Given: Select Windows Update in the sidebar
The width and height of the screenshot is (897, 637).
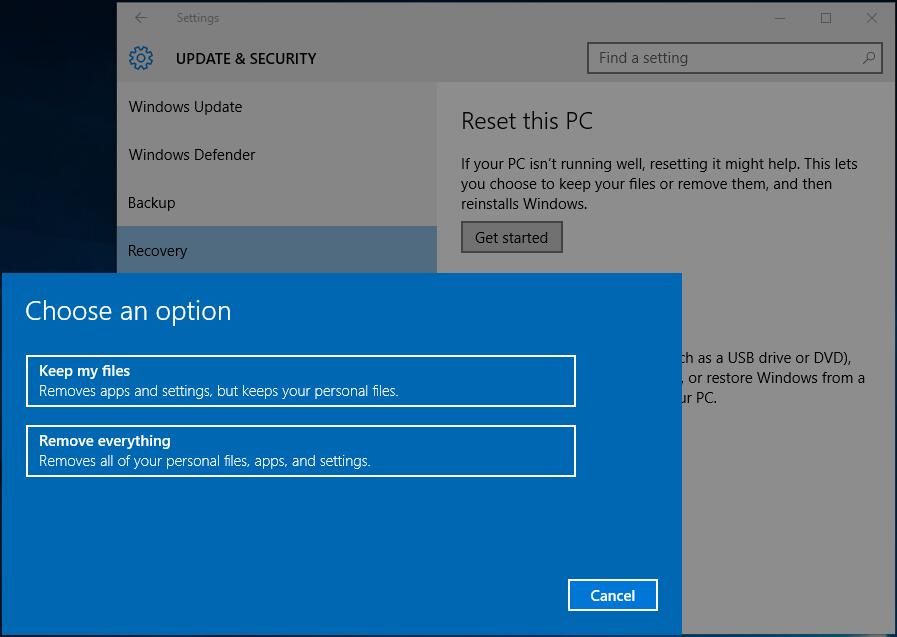Looking at the screenshot, I should 185,107.
